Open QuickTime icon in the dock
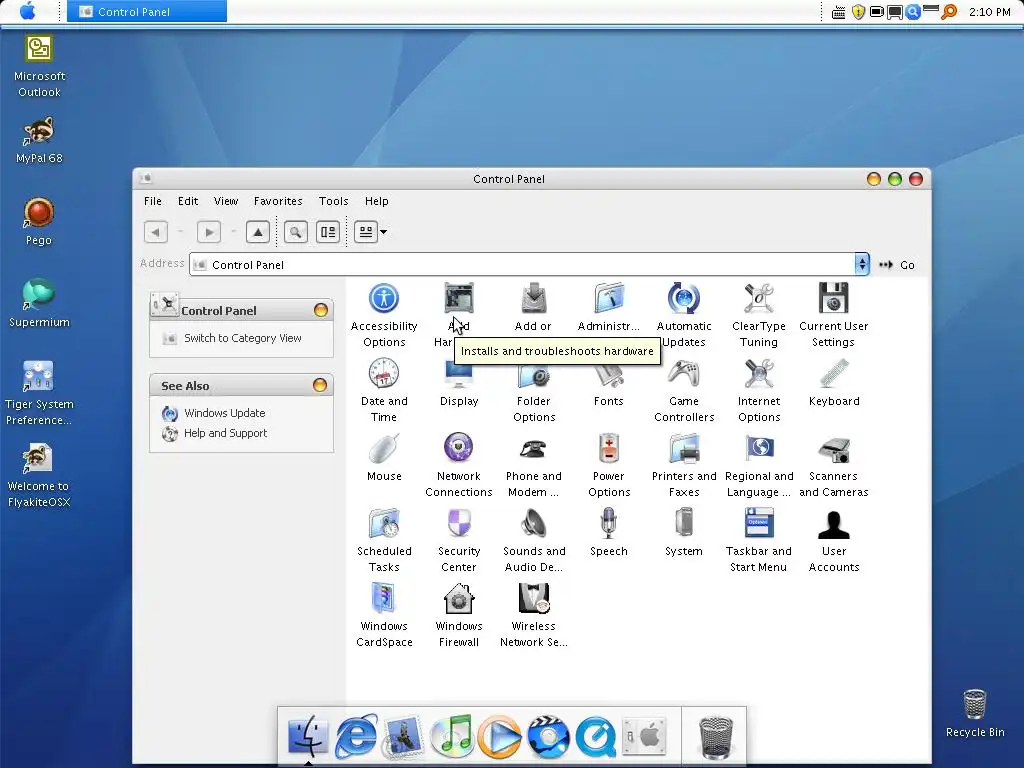The image size is (1024, 768). coord(596,737)
